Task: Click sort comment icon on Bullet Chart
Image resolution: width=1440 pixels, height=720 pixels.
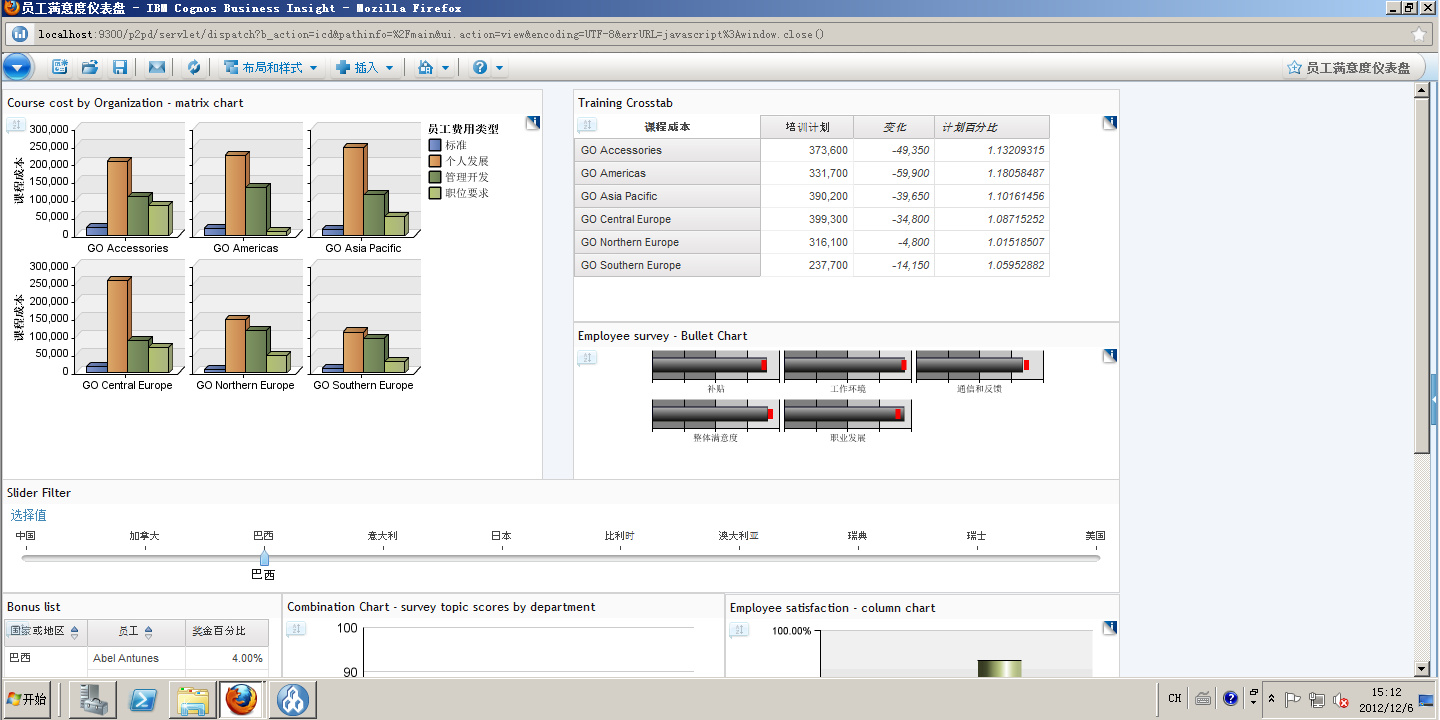Action: coord(587,359)
